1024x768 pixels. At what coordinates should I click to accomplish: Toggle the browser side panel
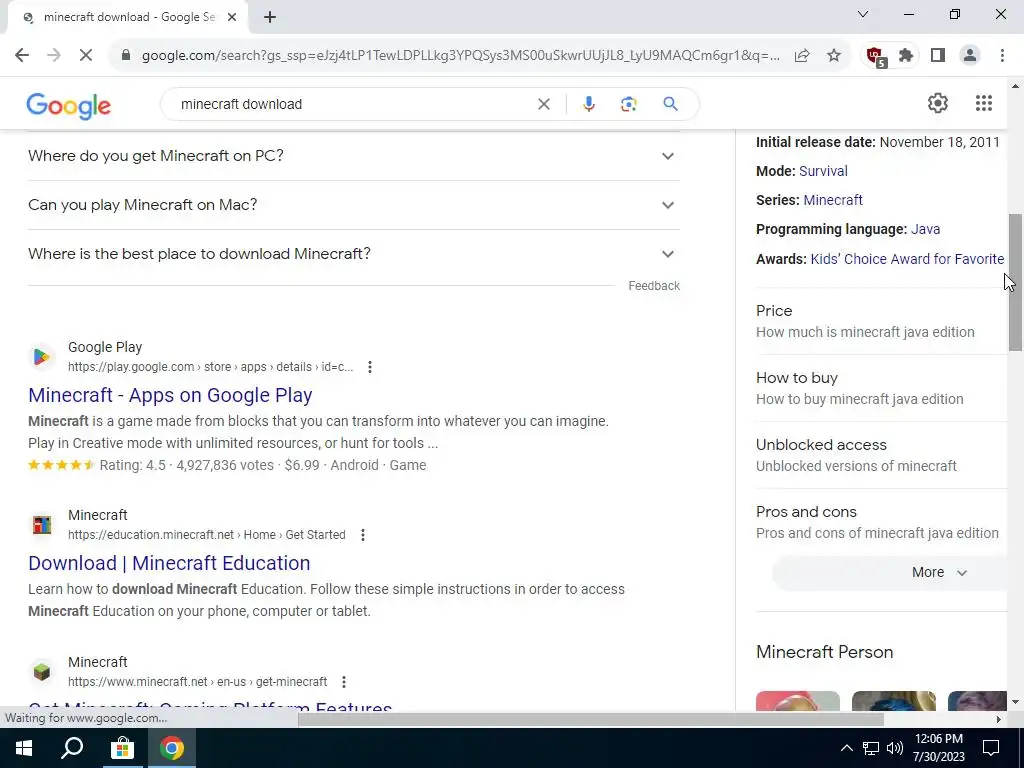938,56
